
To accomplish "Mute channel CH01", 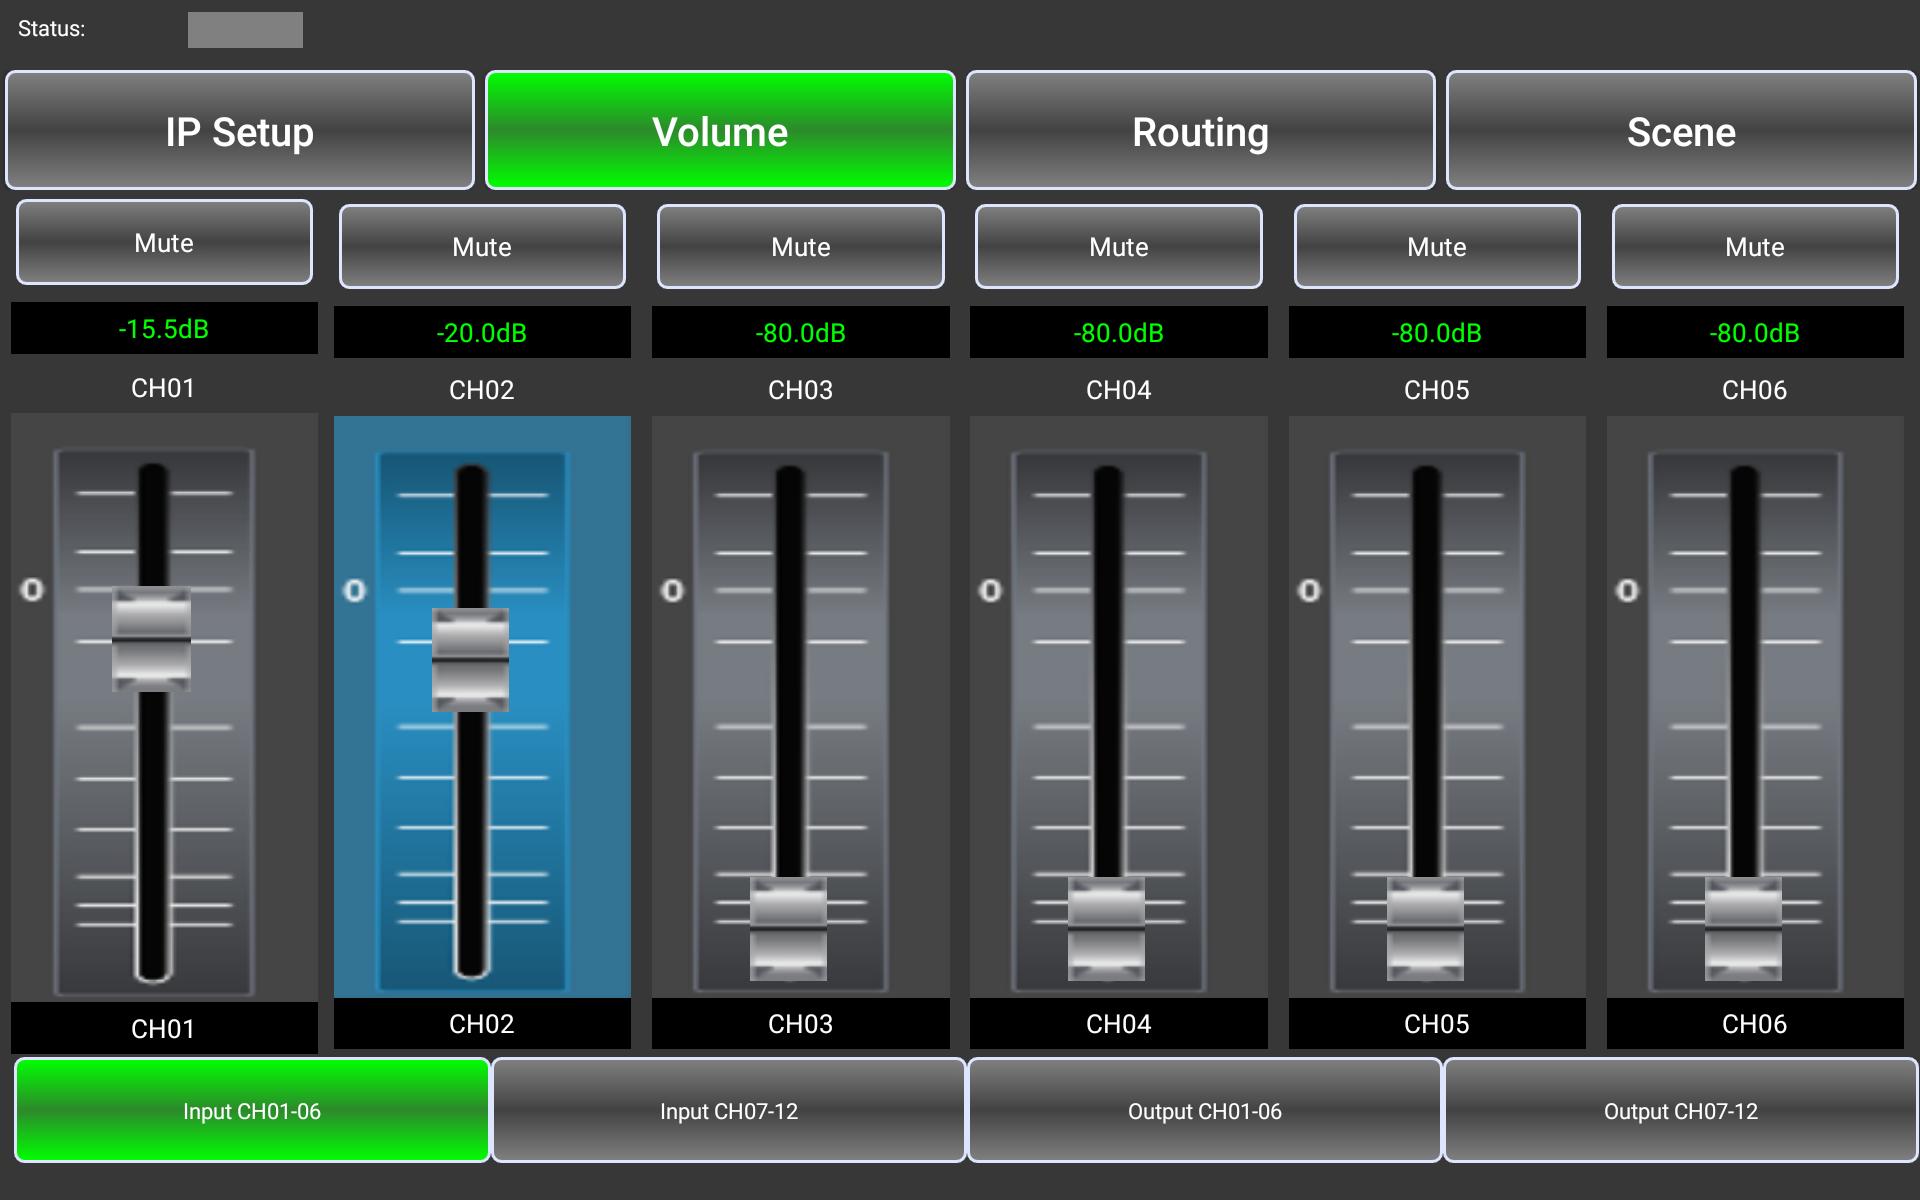I will pos(164,242).
